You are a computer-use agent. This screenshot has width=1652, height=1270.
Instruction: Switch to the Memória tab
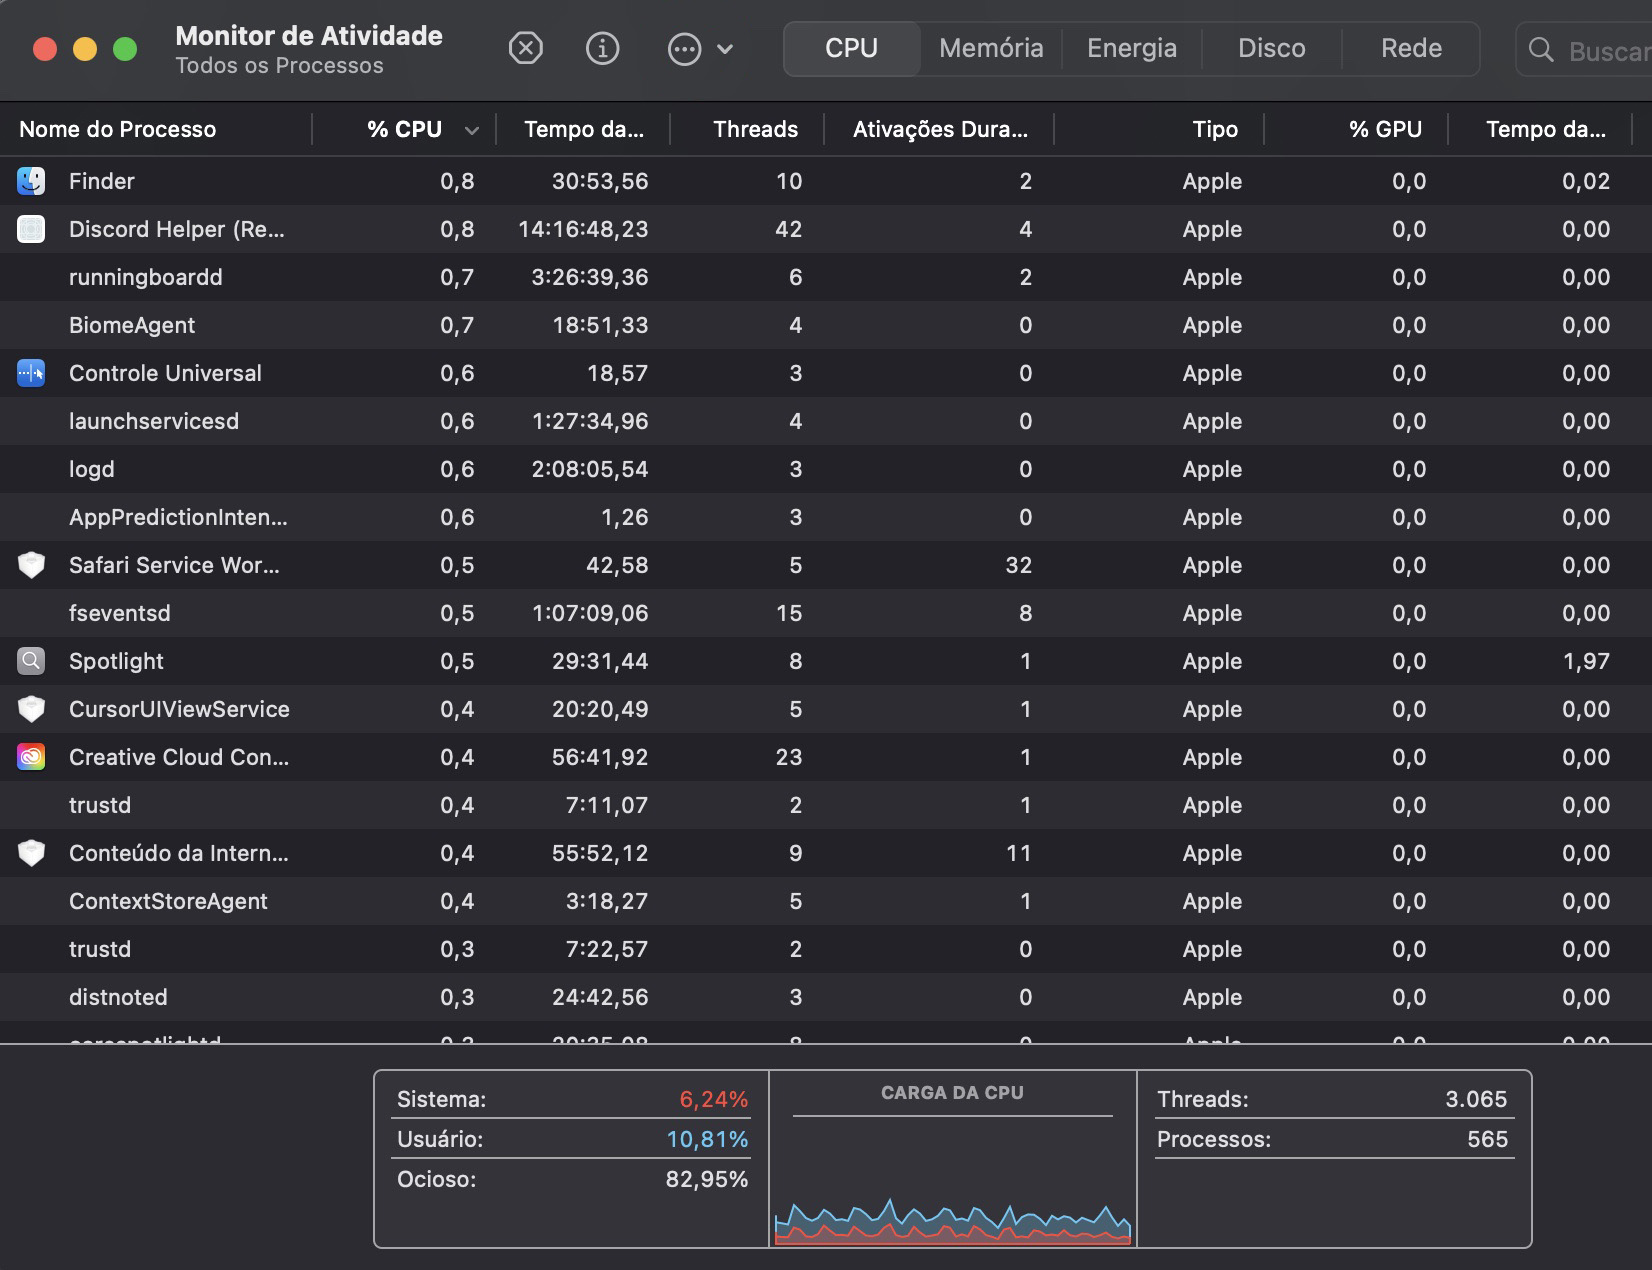(989, 48)
